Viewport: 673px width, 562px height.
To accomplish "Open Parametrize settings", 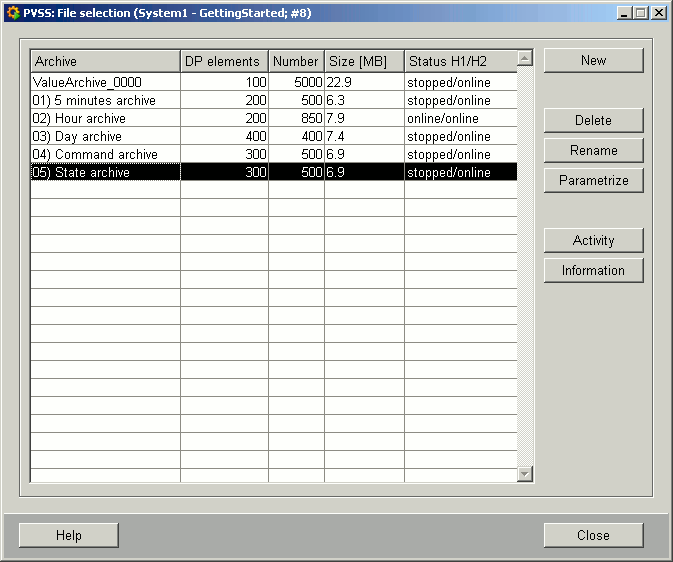I will pos(593,181).
